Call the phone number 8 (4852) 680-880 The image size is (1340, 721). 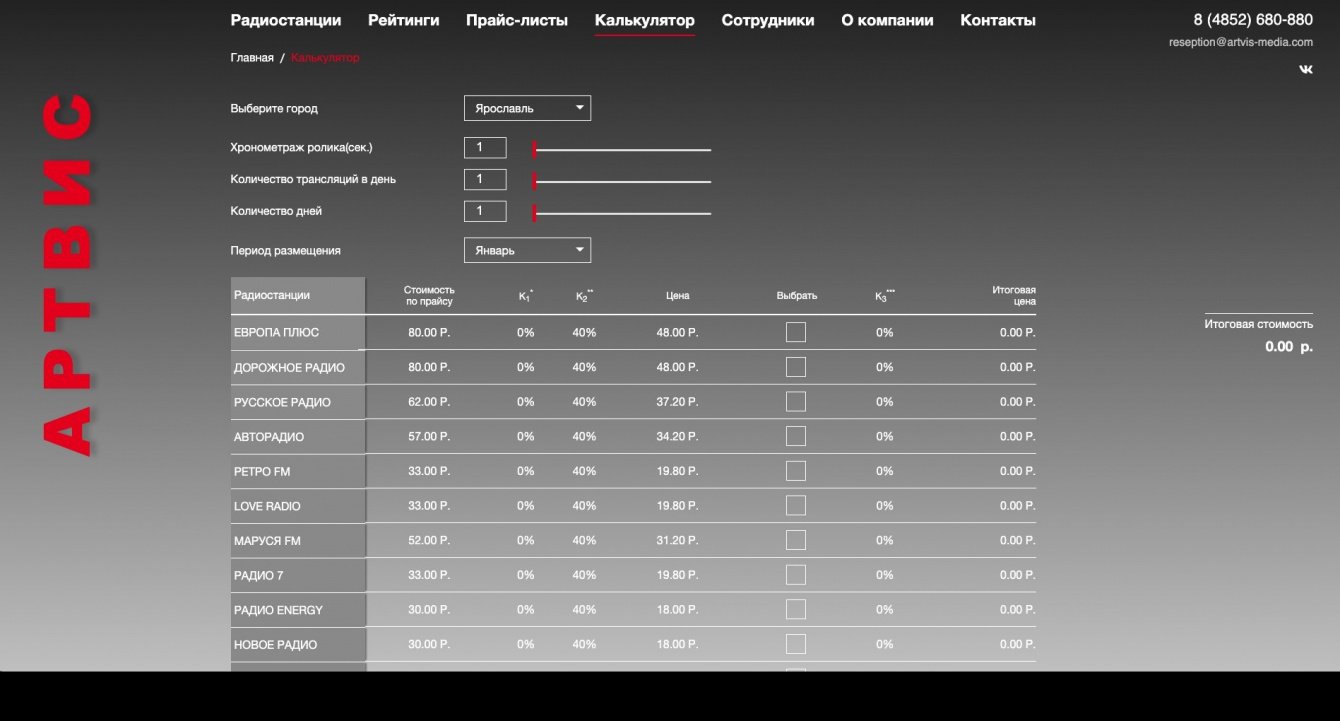click(x=1253, y=20)
